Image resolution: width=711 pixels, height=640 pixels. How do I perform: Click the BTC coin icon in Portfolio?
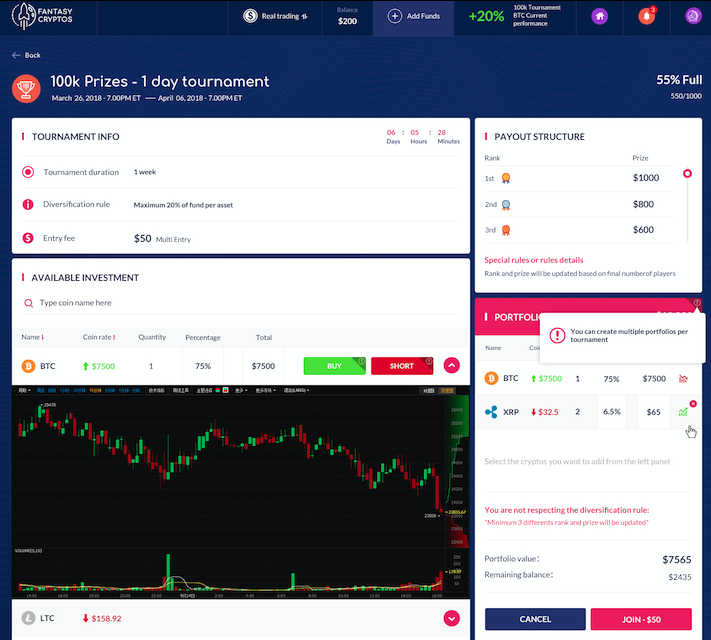pyautogui.click(x=491, y=378)
